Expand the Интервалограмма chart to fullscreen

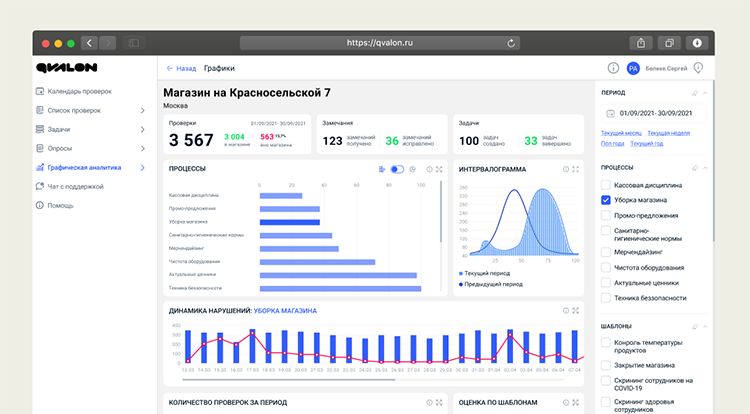[x=576, y=169]
